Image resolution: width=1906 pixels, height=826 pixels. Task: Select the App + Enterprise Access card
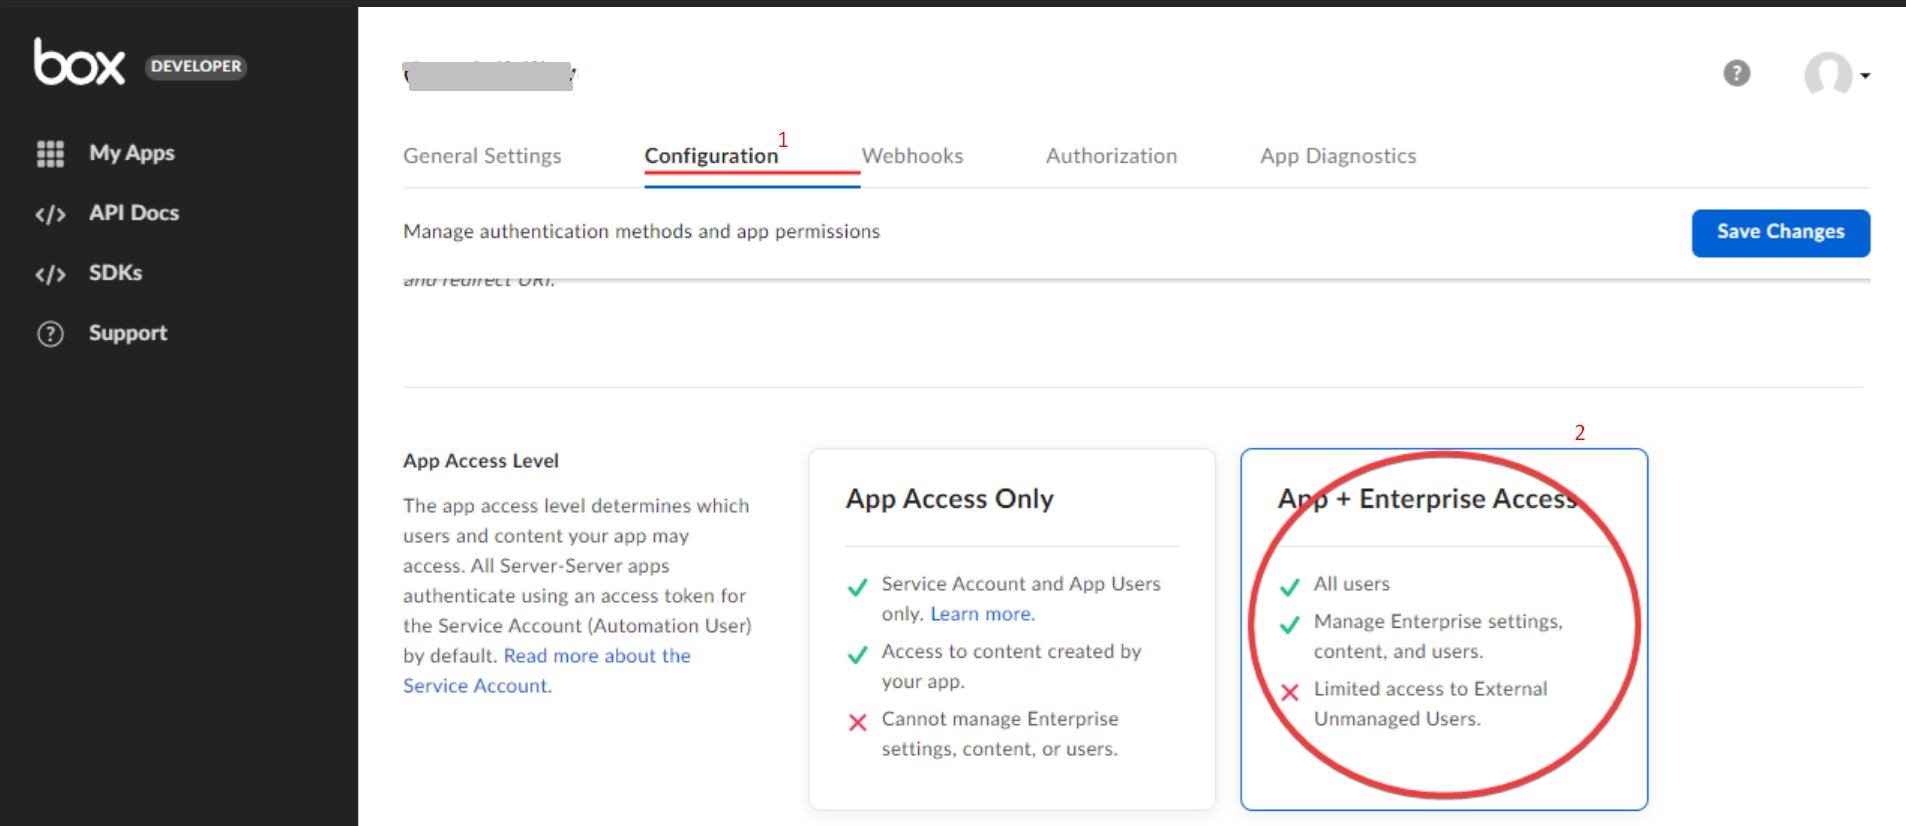click(1443, 628)
